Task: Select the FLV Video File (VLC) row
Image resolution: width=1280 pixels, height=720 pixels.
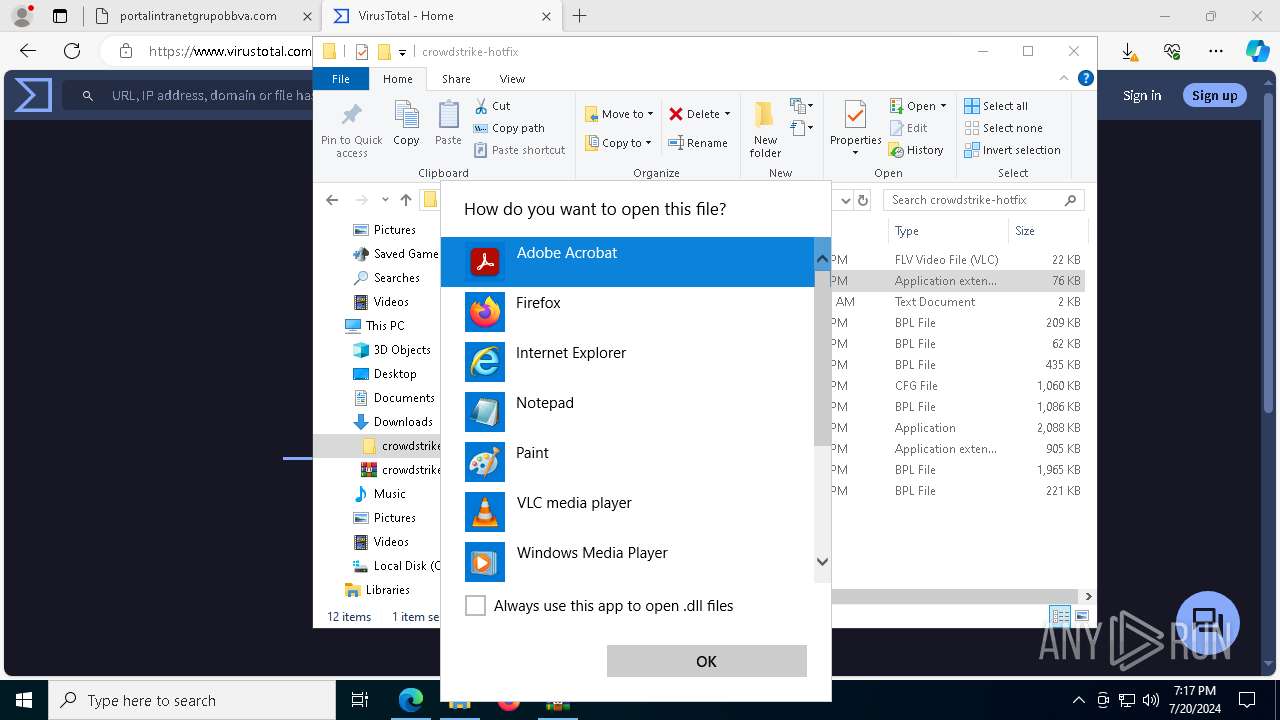Action: 958,260
